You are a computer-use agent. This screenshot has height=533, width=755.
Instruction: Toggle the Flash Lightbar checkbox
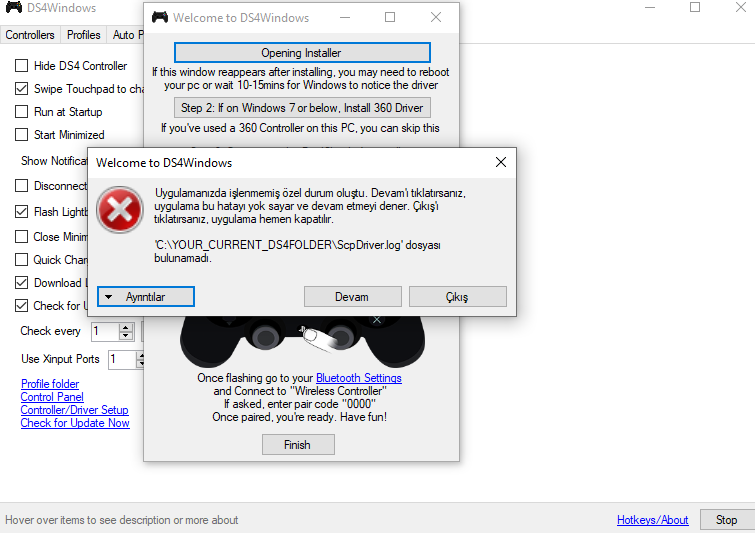(x=22, y=211)
